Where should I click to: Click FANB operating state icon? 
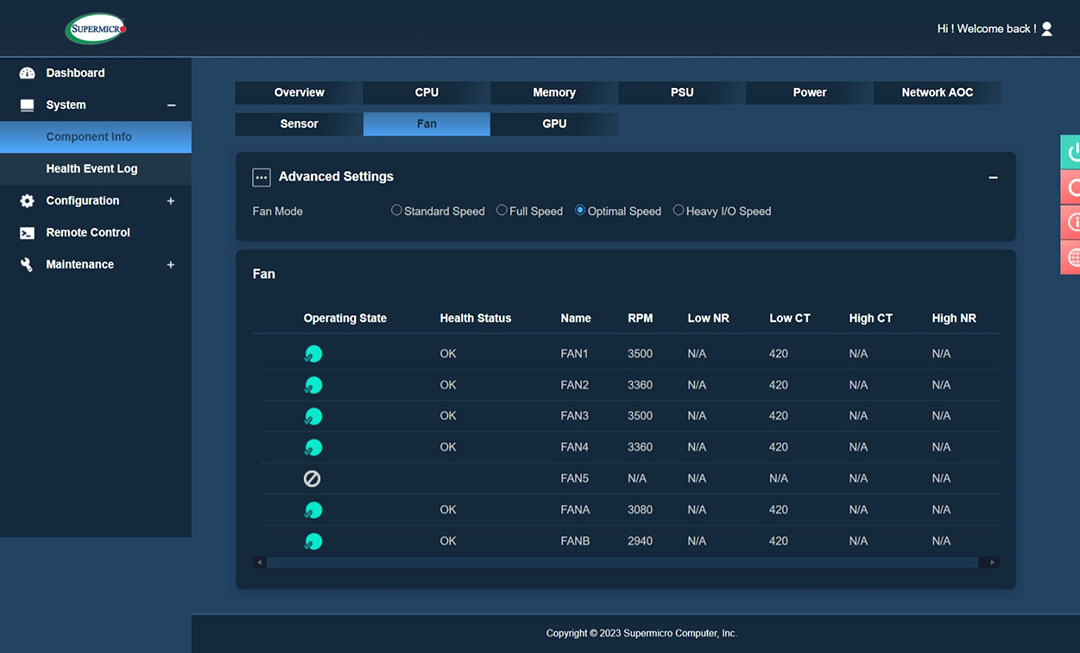pos(313,541)
